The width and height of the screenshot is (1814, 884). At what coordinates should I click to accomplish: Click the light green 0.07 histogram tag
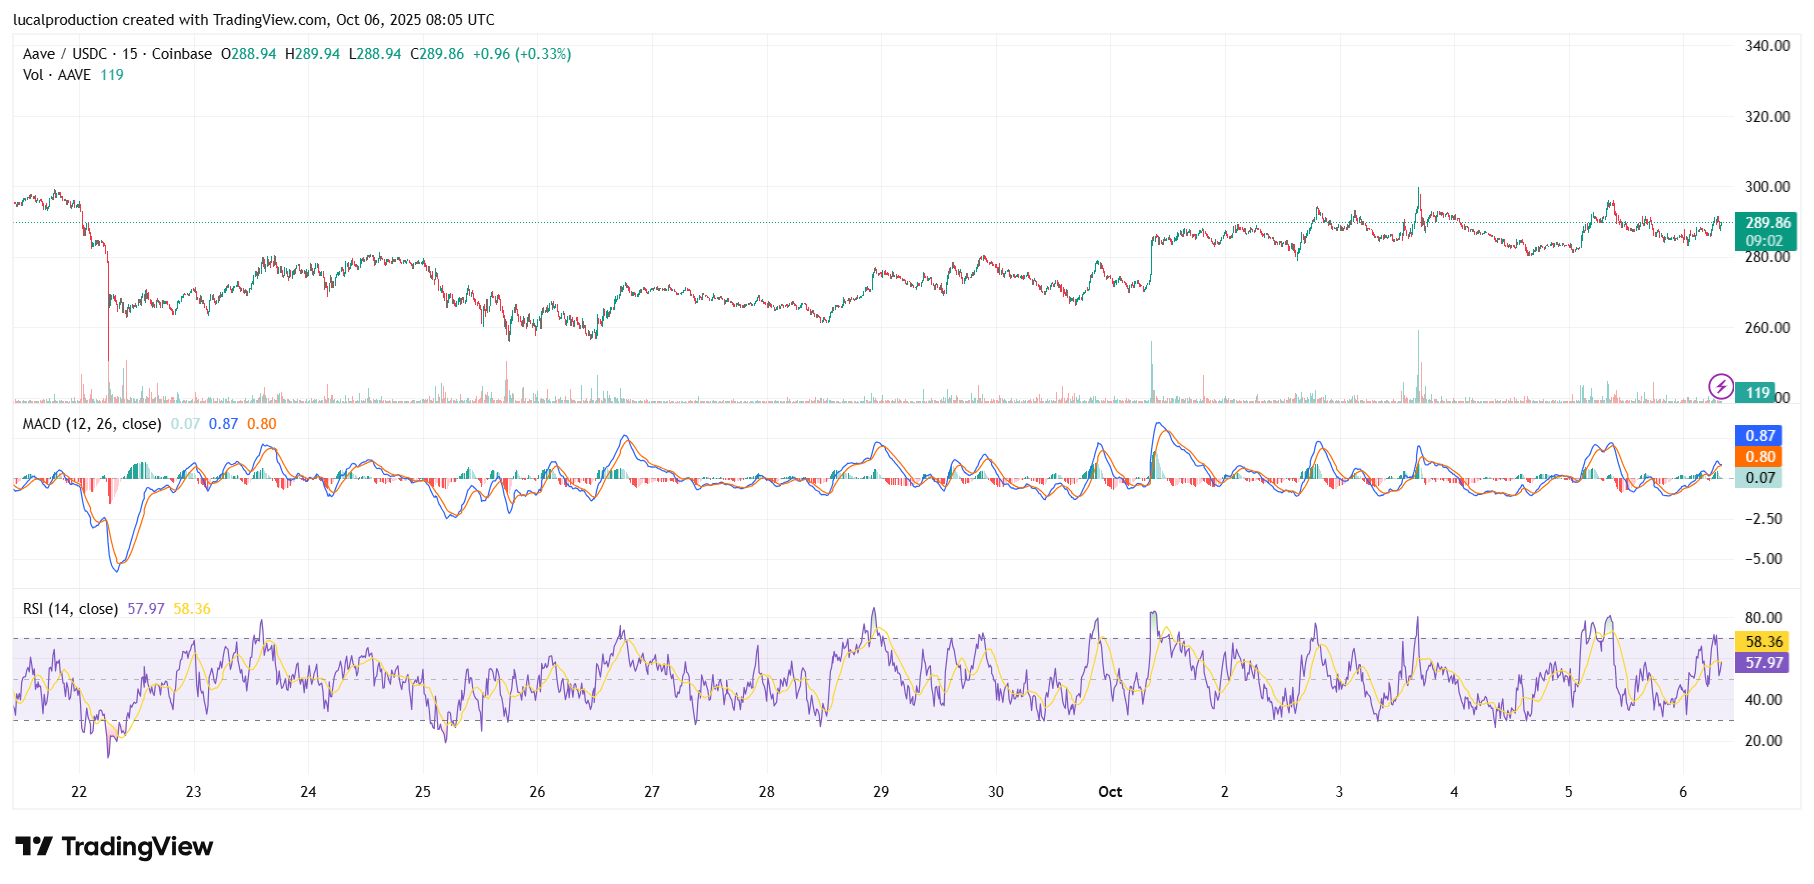pyautogui.click(x=1759, y=478)
